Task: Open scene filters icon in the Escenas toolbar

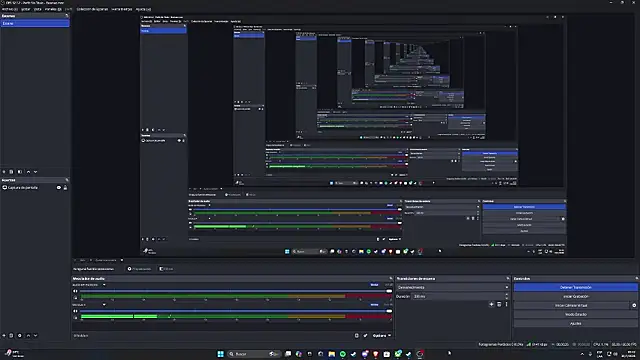Action: click(20, 172)
